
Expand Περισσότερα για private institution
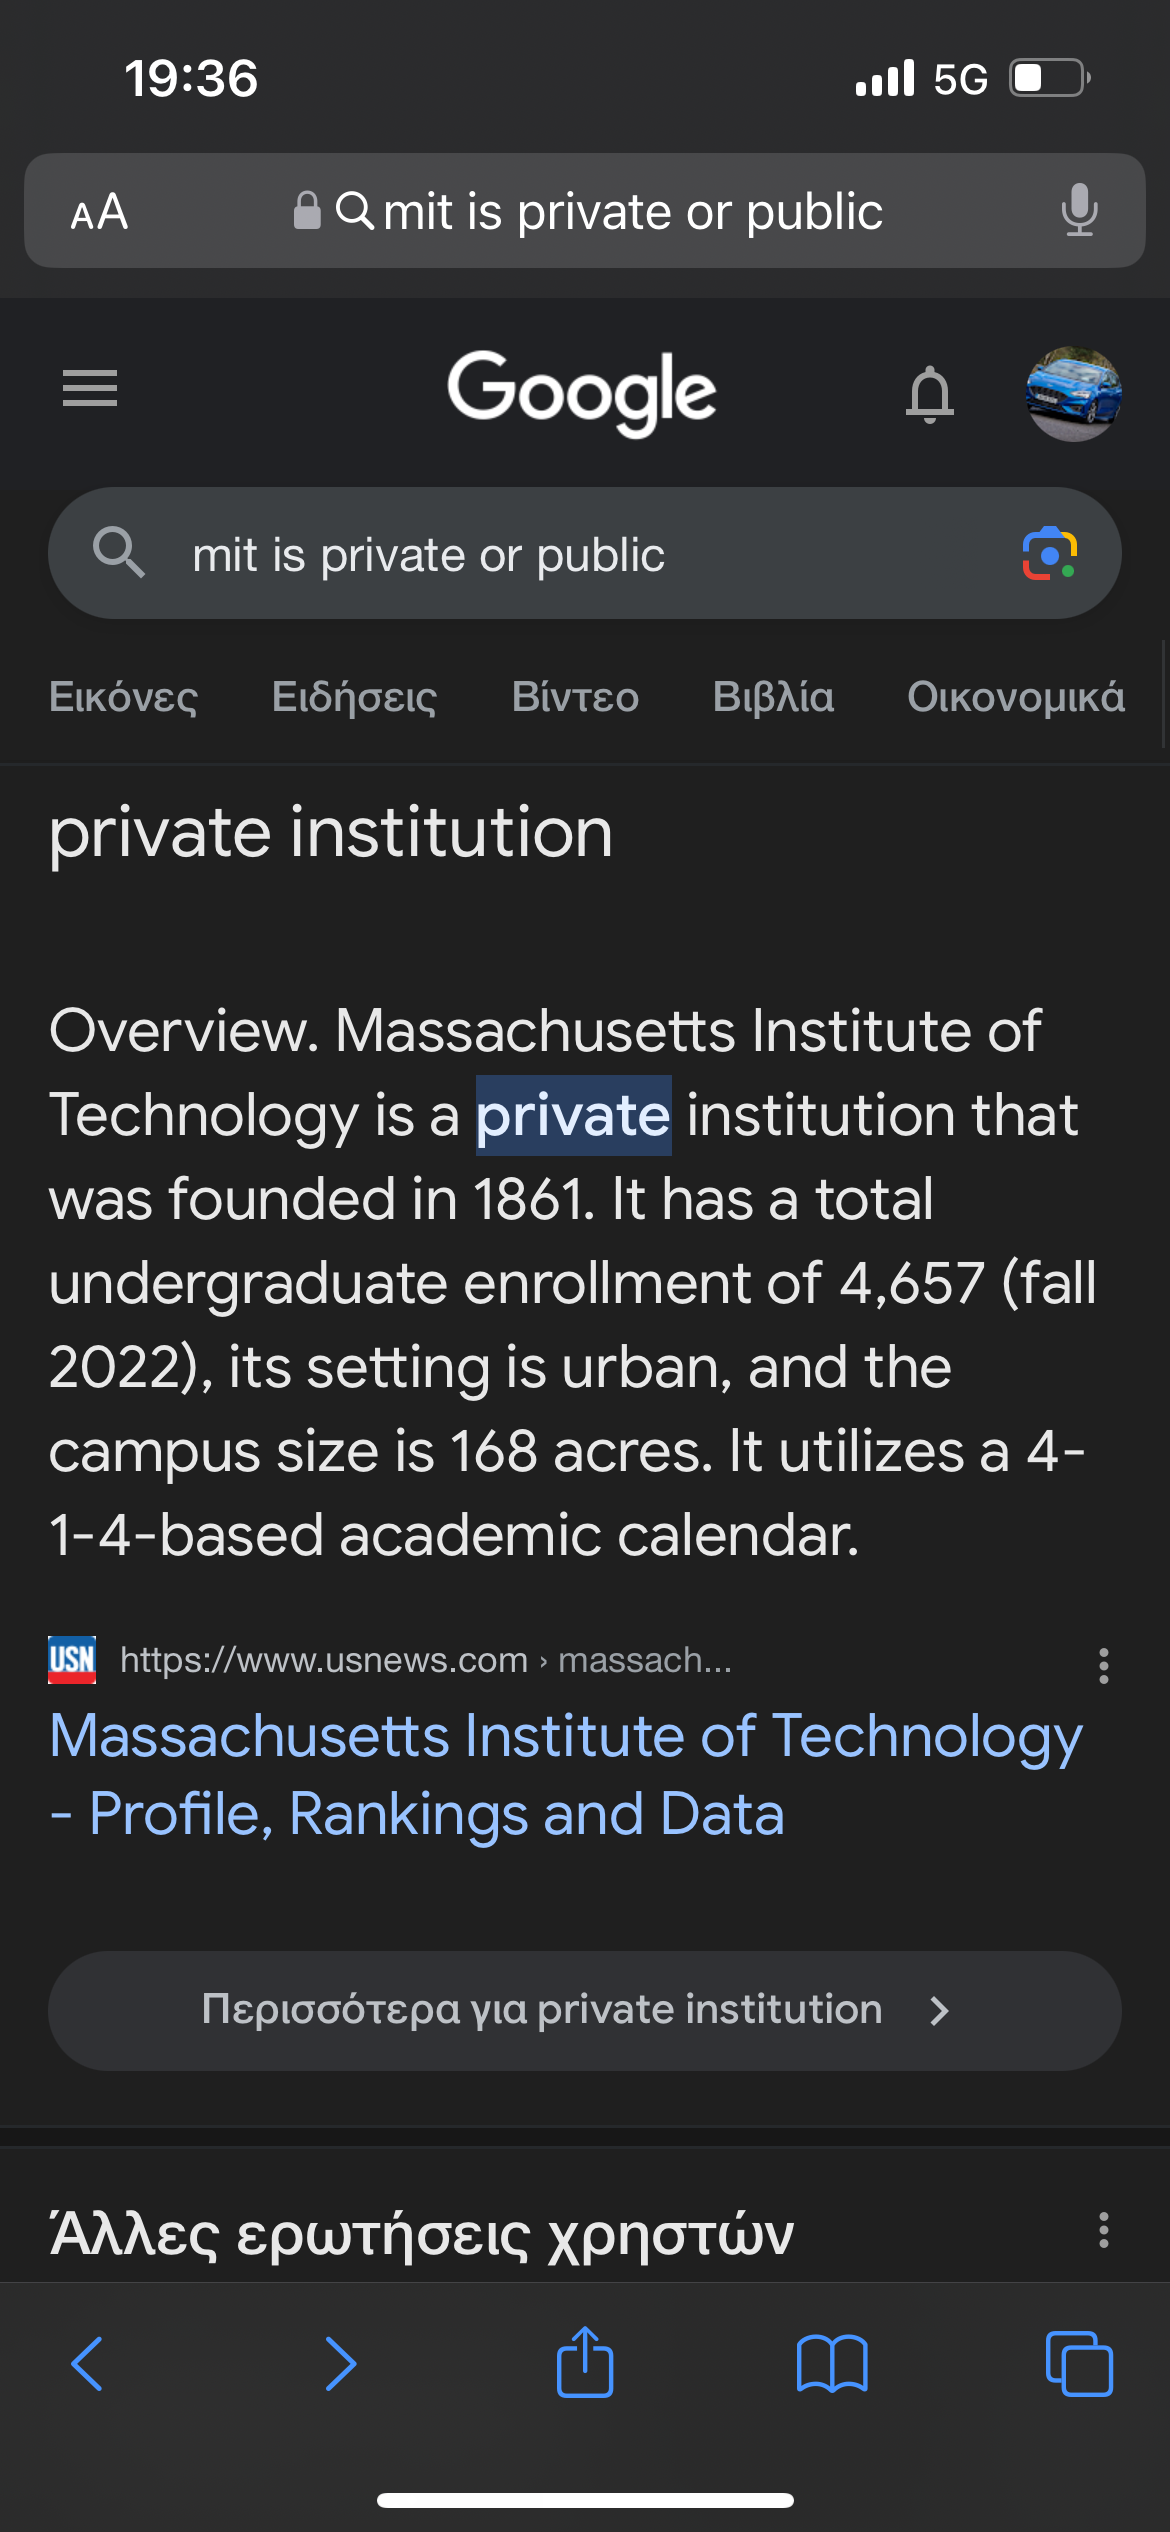tap(585, 2010)
